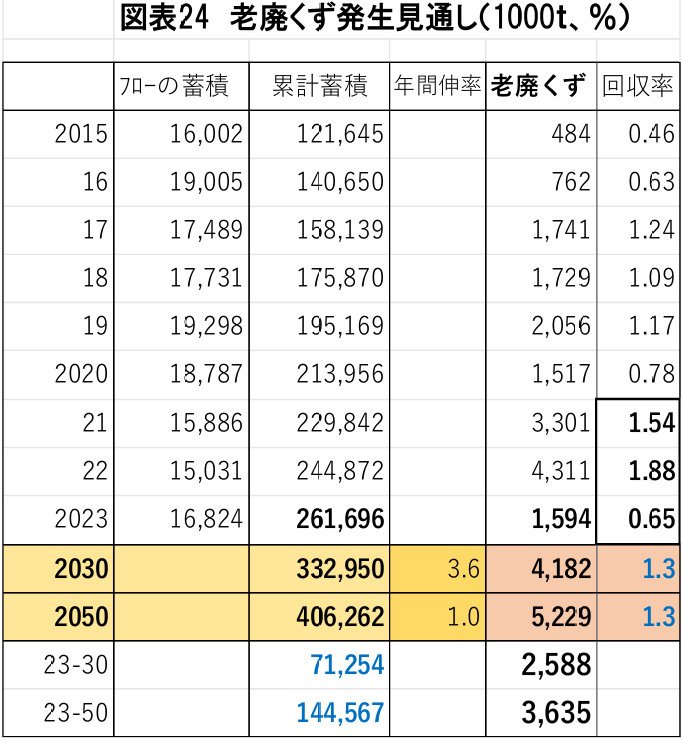The height and width of the screenshot is (743, 682).
Task: Select the blue 1.3 in the 2030 row
Action: click(637, 569)
